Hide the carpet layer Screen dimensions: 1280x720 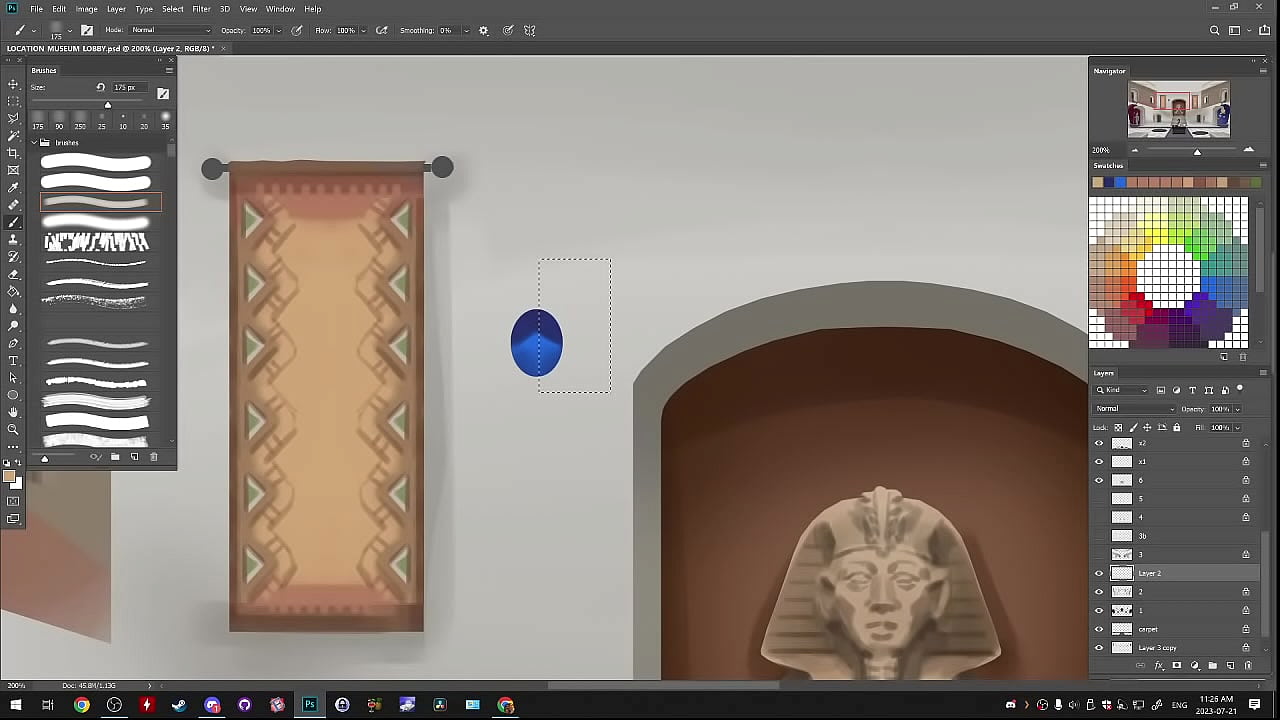(1099, 629)
